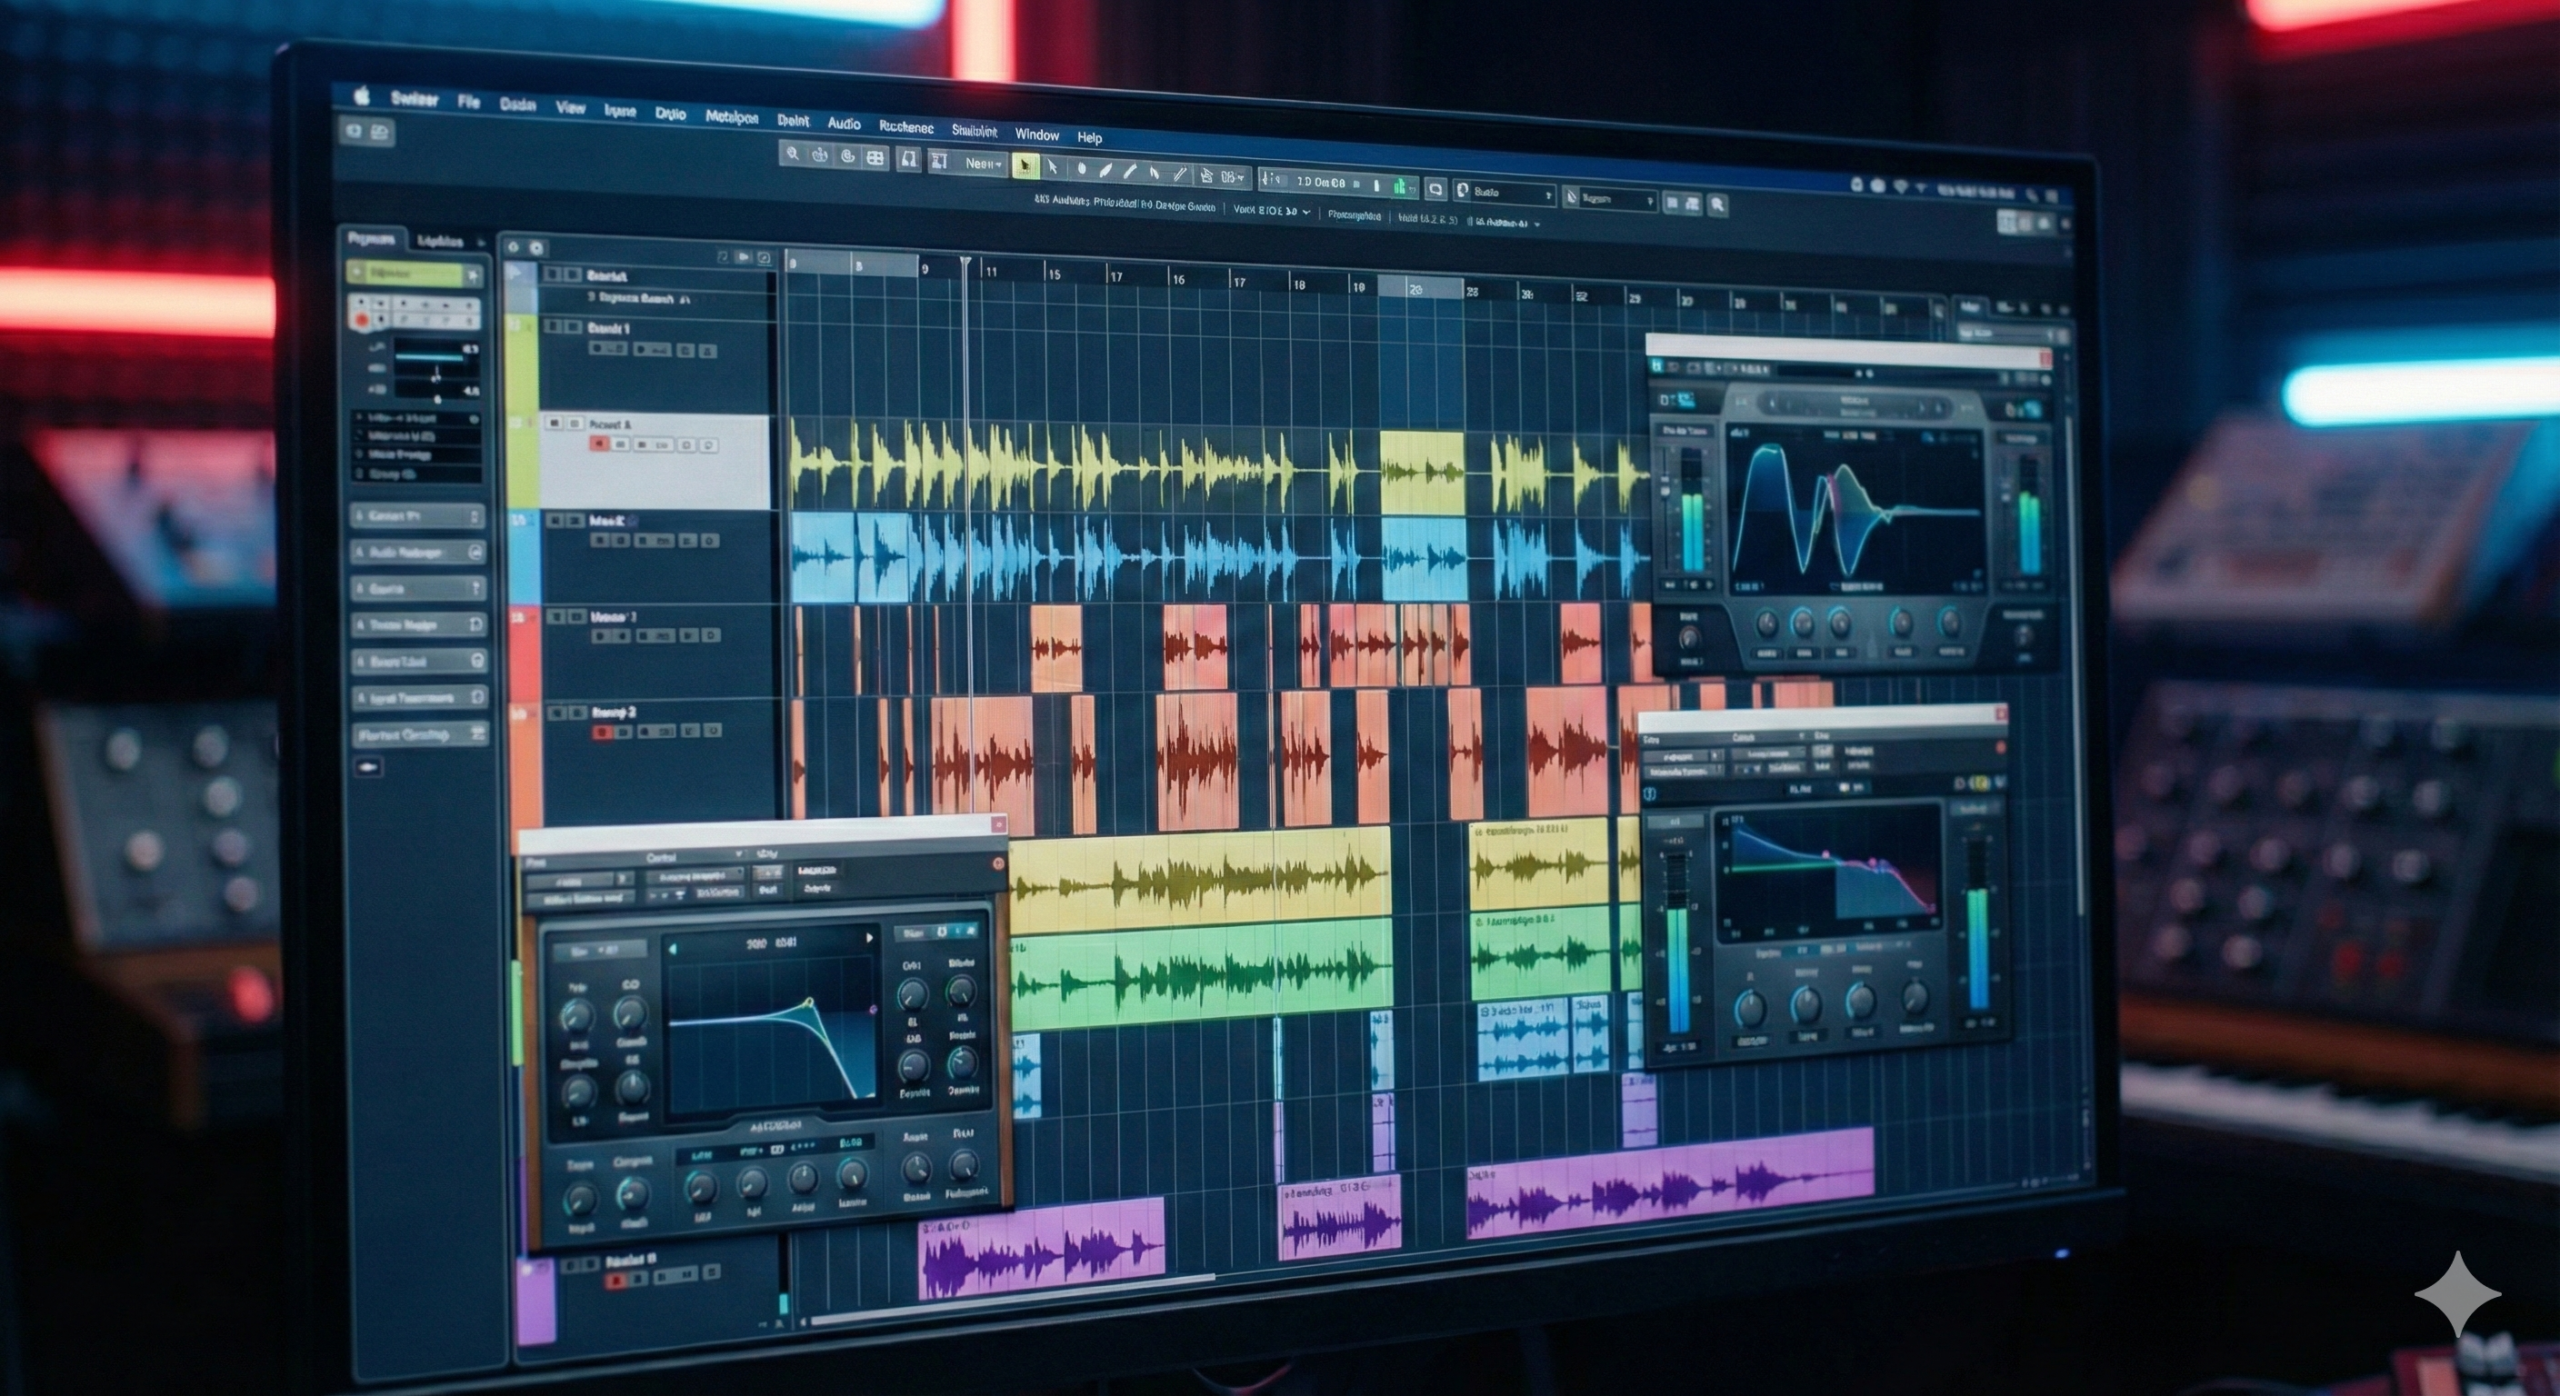Click the search icon at toolbar right end
This screenshot has width=2560, height=1396.
[1717, 205]
